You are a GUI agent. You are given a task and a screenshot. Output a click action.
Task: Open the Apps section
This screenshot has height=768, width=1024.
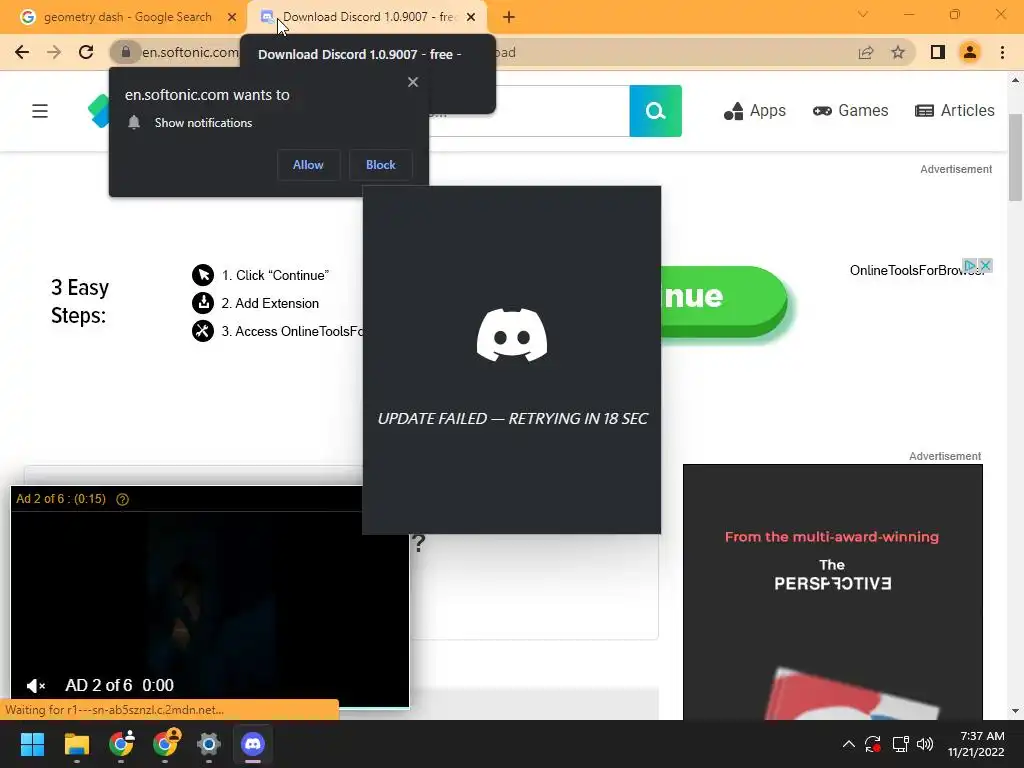(x=755, y=111)
